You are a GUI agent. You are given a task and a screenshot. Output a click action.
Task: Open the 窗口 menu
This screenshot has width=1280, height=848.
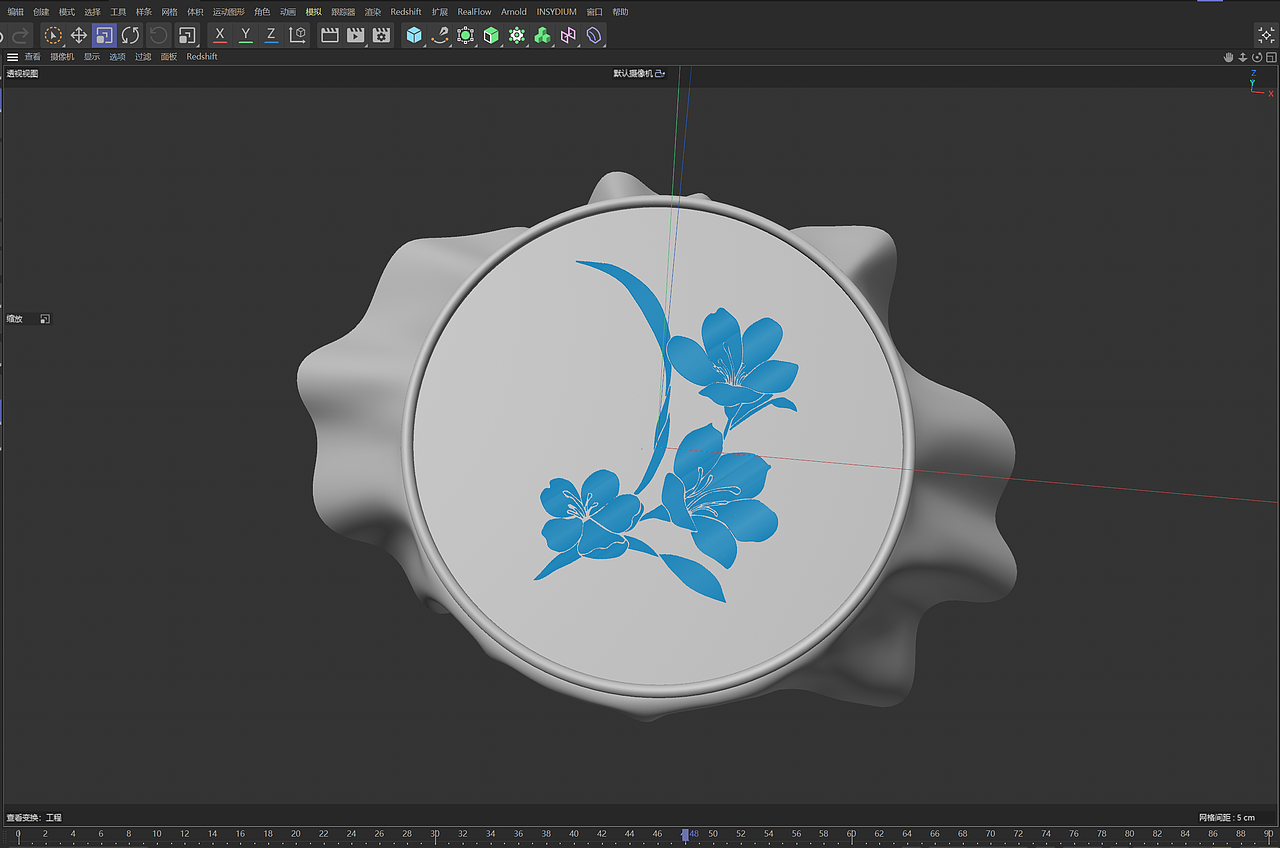(x=595, y=12)
